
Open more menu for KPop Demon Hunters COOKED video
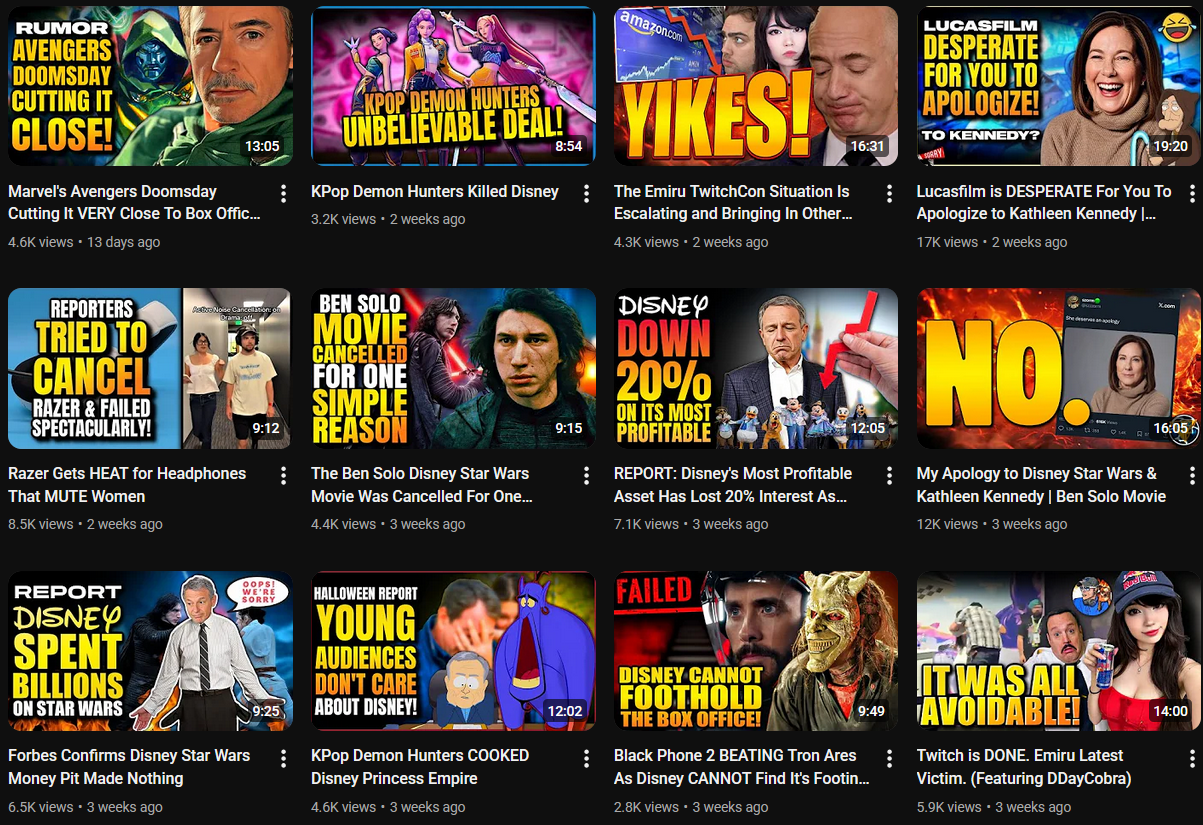pyautogui.click(x=587, y=758)
